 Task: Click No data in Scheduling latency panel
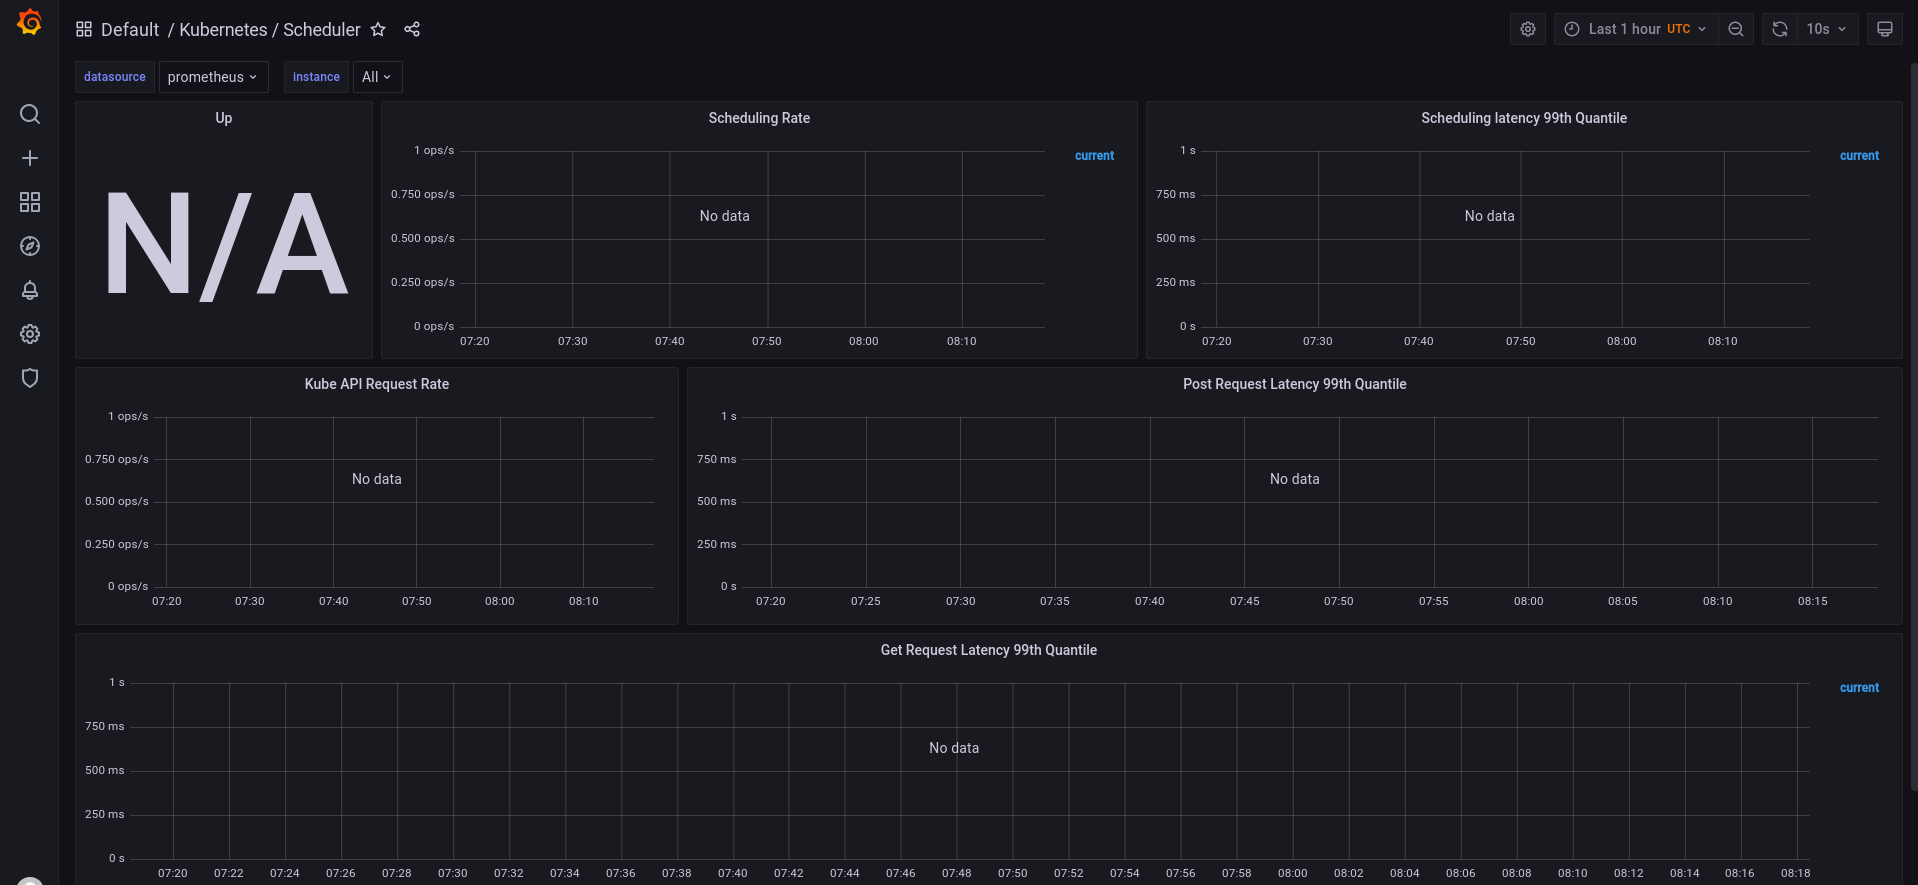click(x=1490, y=216)
